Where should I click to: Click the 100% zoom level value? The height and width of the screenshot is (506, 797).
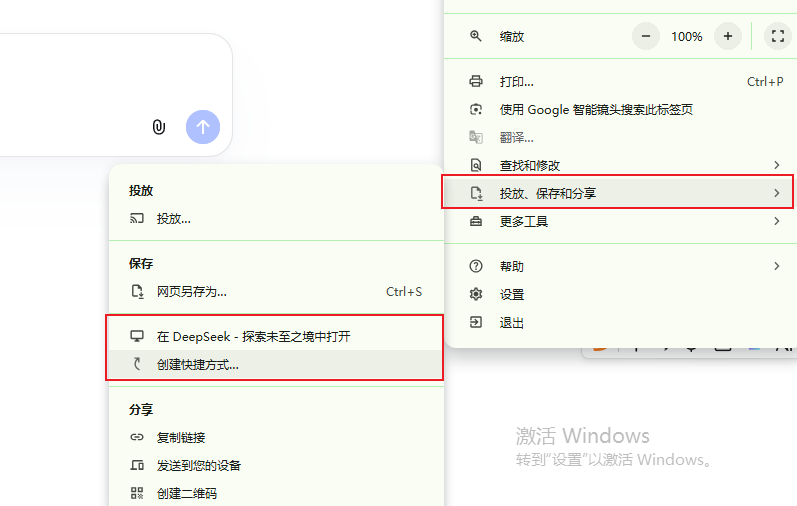tap(687, 37)
